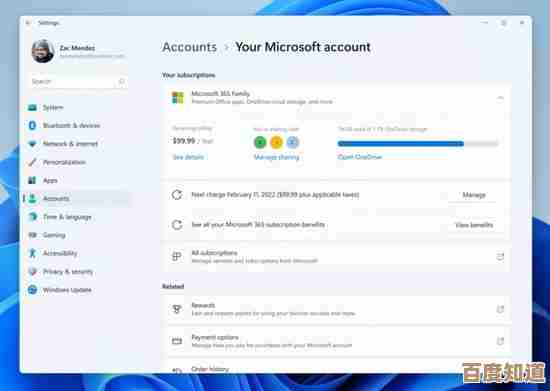The width and height of the screenshot is (550, 391).
Task: Click the subscription benefits refresh icon
Action: pyautogui.click(x=177, y=225)
